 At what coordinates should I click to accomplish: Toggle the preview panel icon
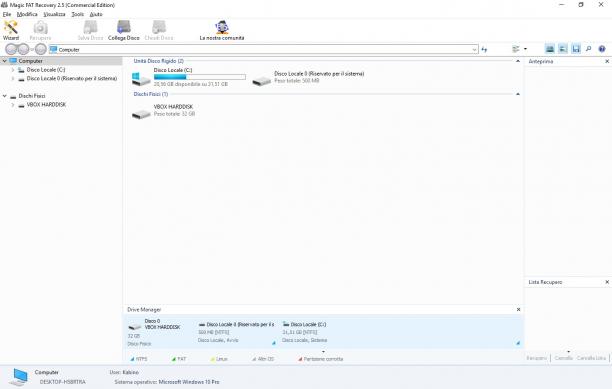pos(563,49)
